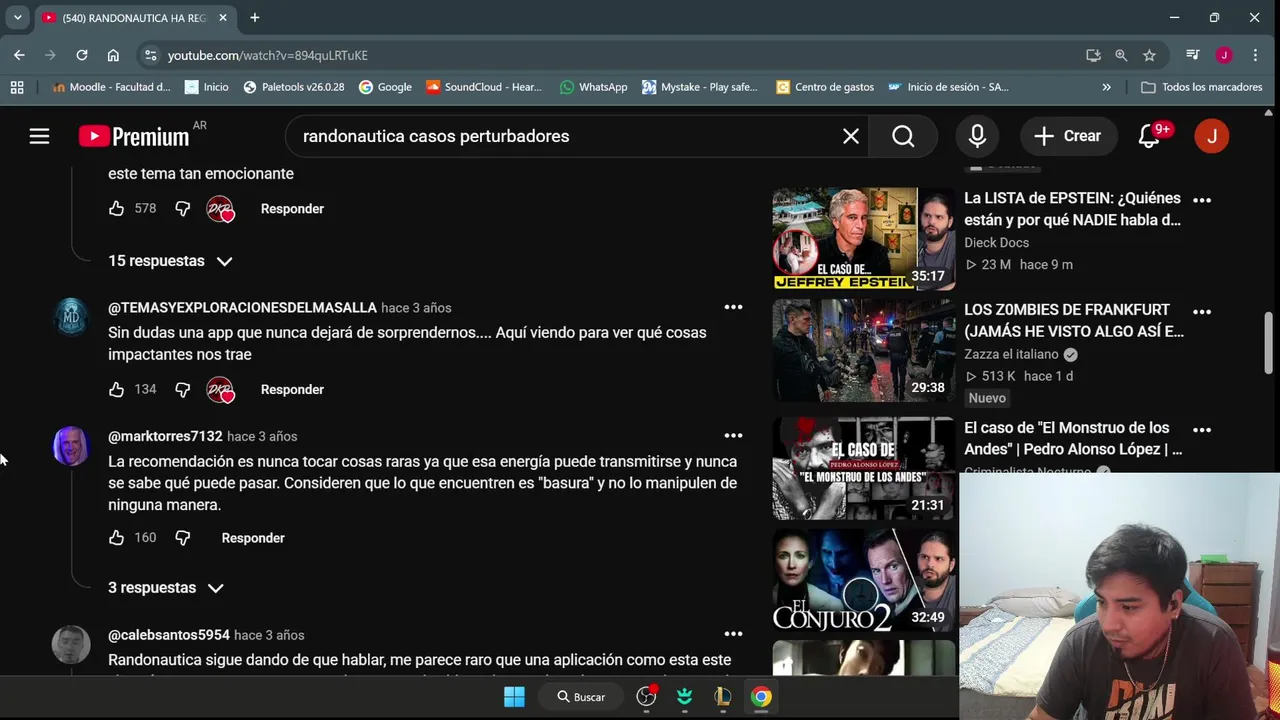This screenshot has width=1280, height=720.
Task: Open options menu for calebsantos5954 comment
Action: click(733, 634)
